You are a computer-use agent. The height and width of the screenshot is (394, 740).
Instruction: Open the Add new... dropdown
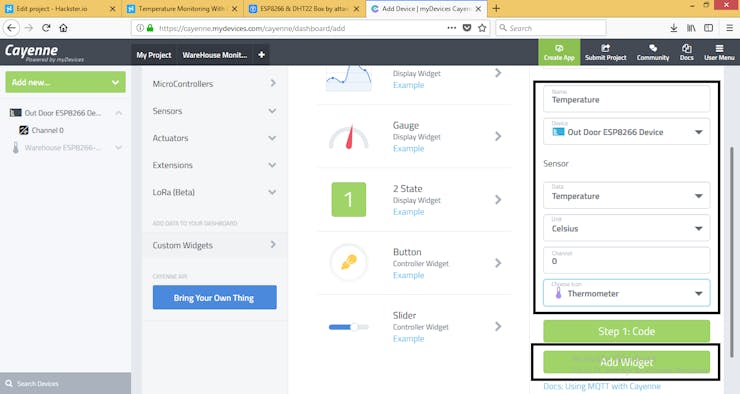66,82
